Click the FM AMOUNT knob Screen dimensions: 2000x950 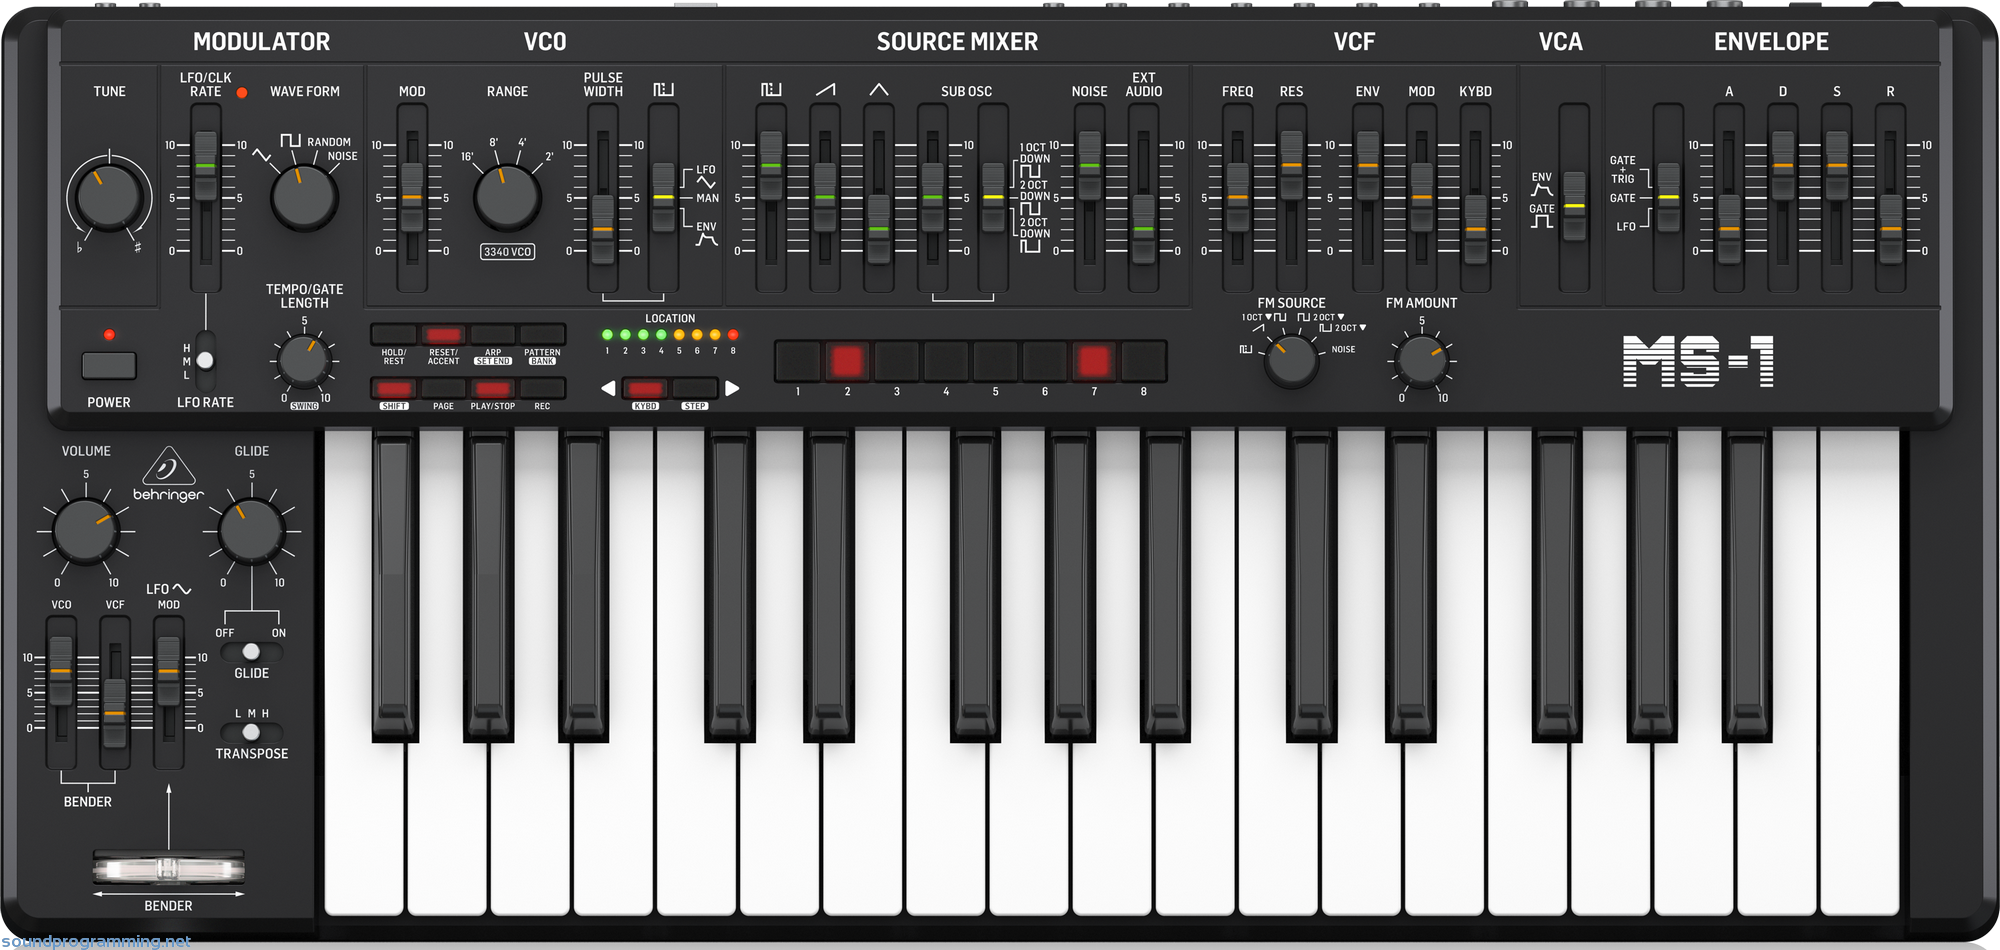(1421, 360)
